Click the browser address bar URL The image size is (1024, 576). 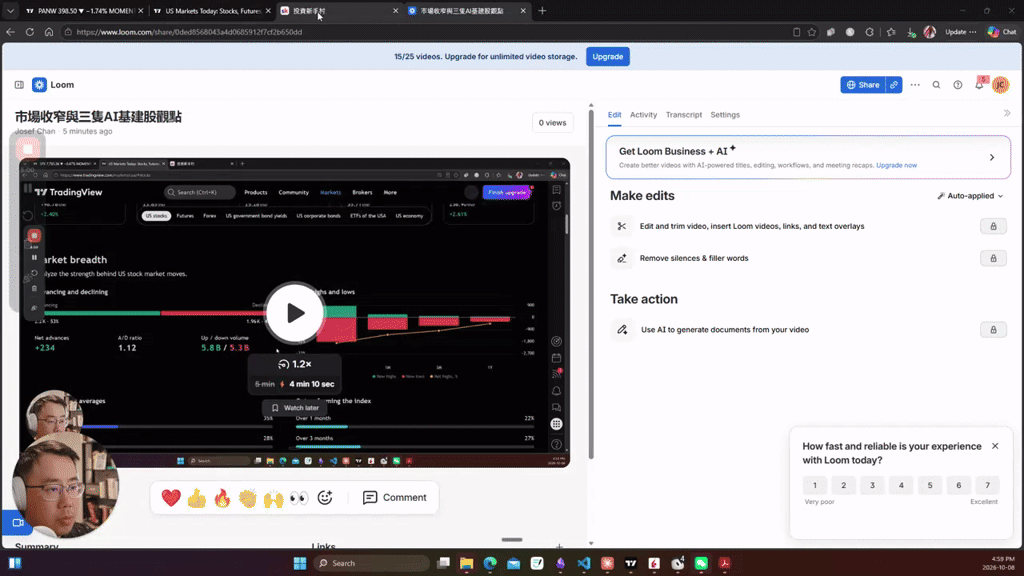[x=189, y=32]
